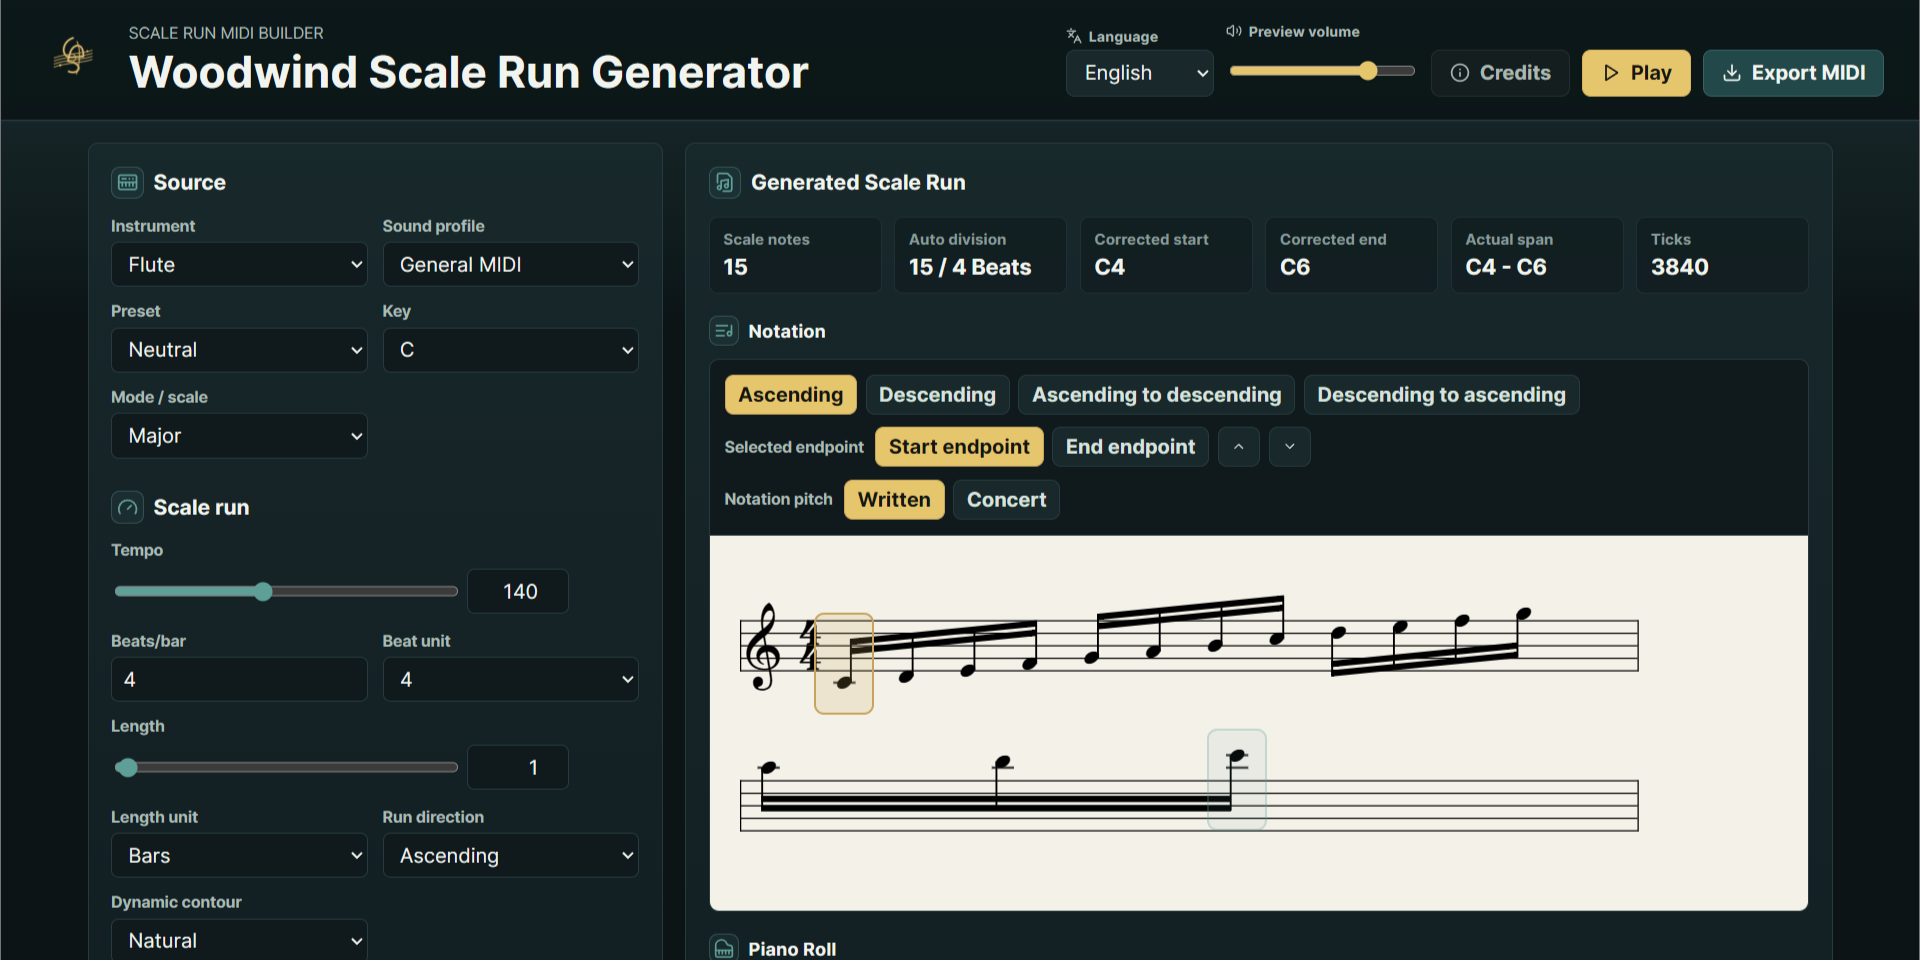Click the golden treble clef app logo
The height and width of the screenshot is (960, 1920).
(x=73, y=55)
